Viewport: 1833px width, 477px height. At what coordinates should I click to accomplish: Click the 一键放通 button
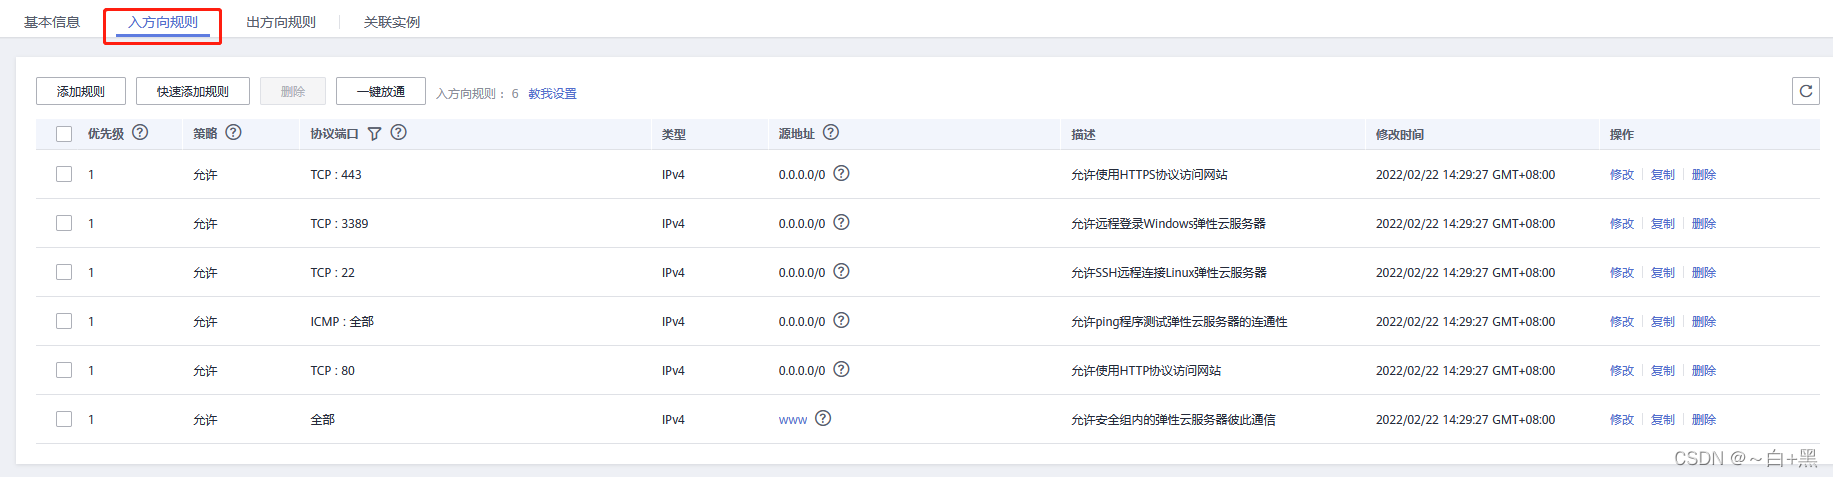coord(381,91)
